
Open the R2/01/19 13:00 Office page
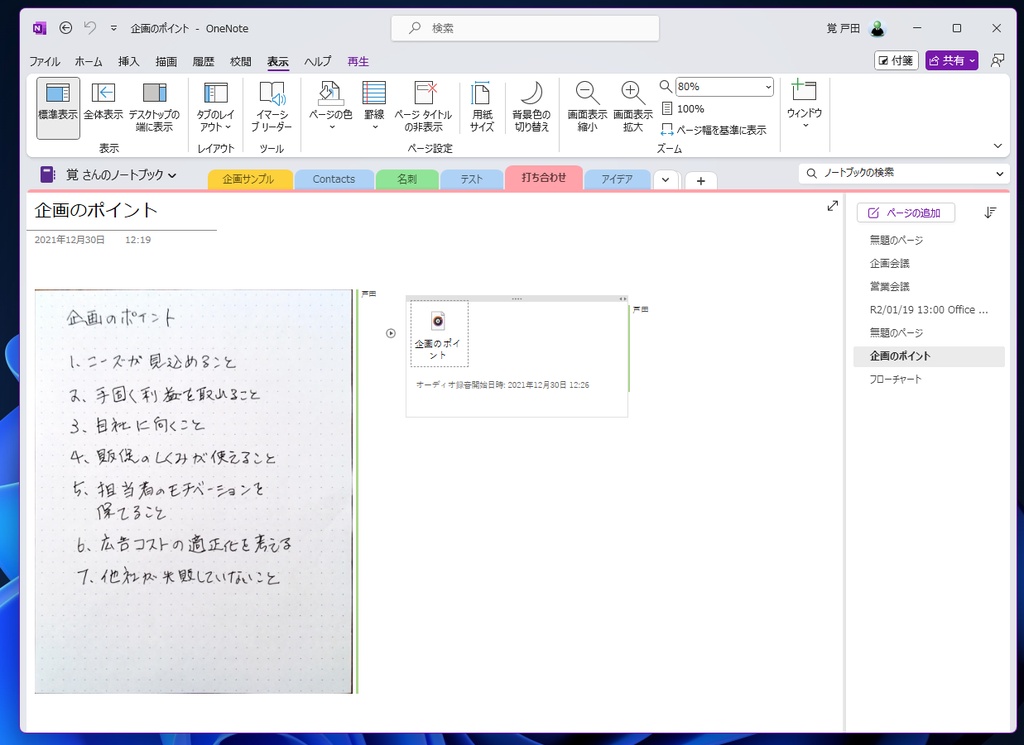929,309
